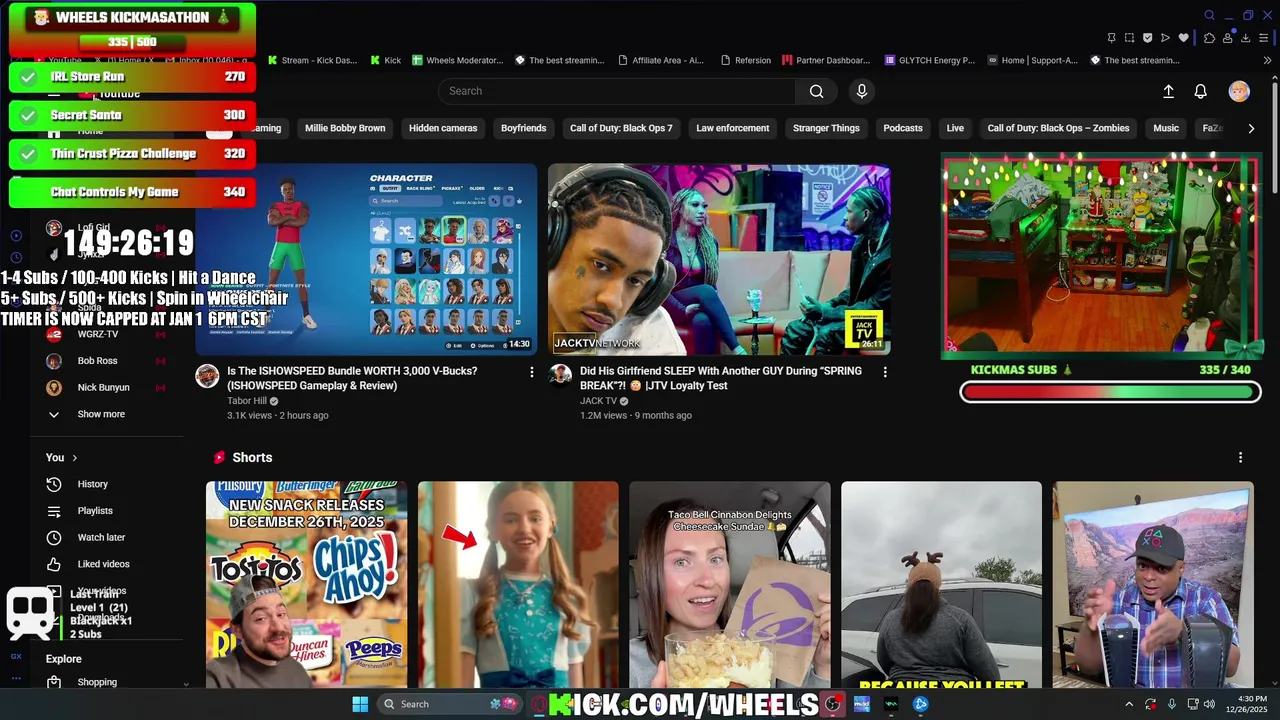Open the Partner Dashboard bookmark
1280x720 pixels.
coord(826,60)
